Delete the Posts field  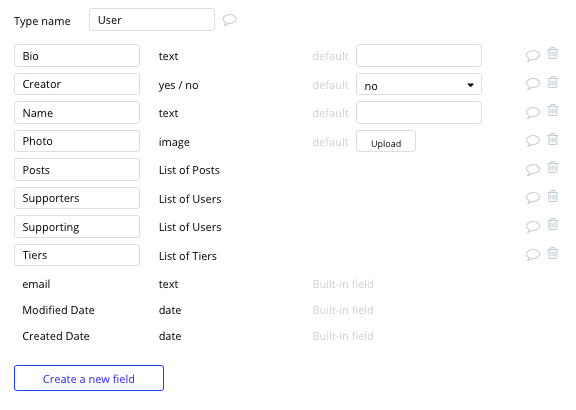[x=552, y=167]
